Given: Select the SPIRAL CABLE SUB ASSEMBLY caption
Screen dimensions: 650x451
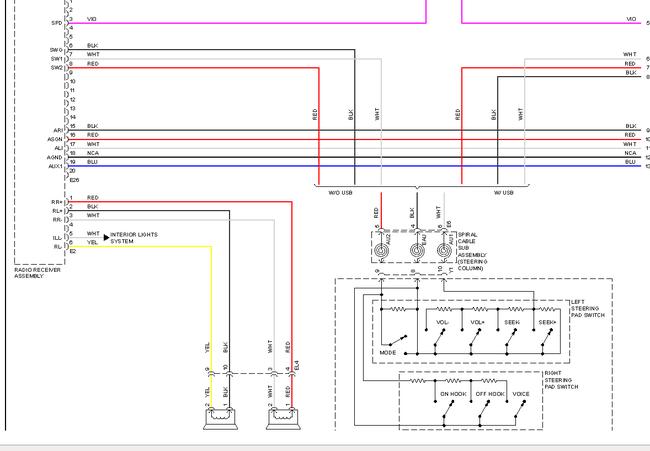Looking at the screenshot, I should coord(473,252).
